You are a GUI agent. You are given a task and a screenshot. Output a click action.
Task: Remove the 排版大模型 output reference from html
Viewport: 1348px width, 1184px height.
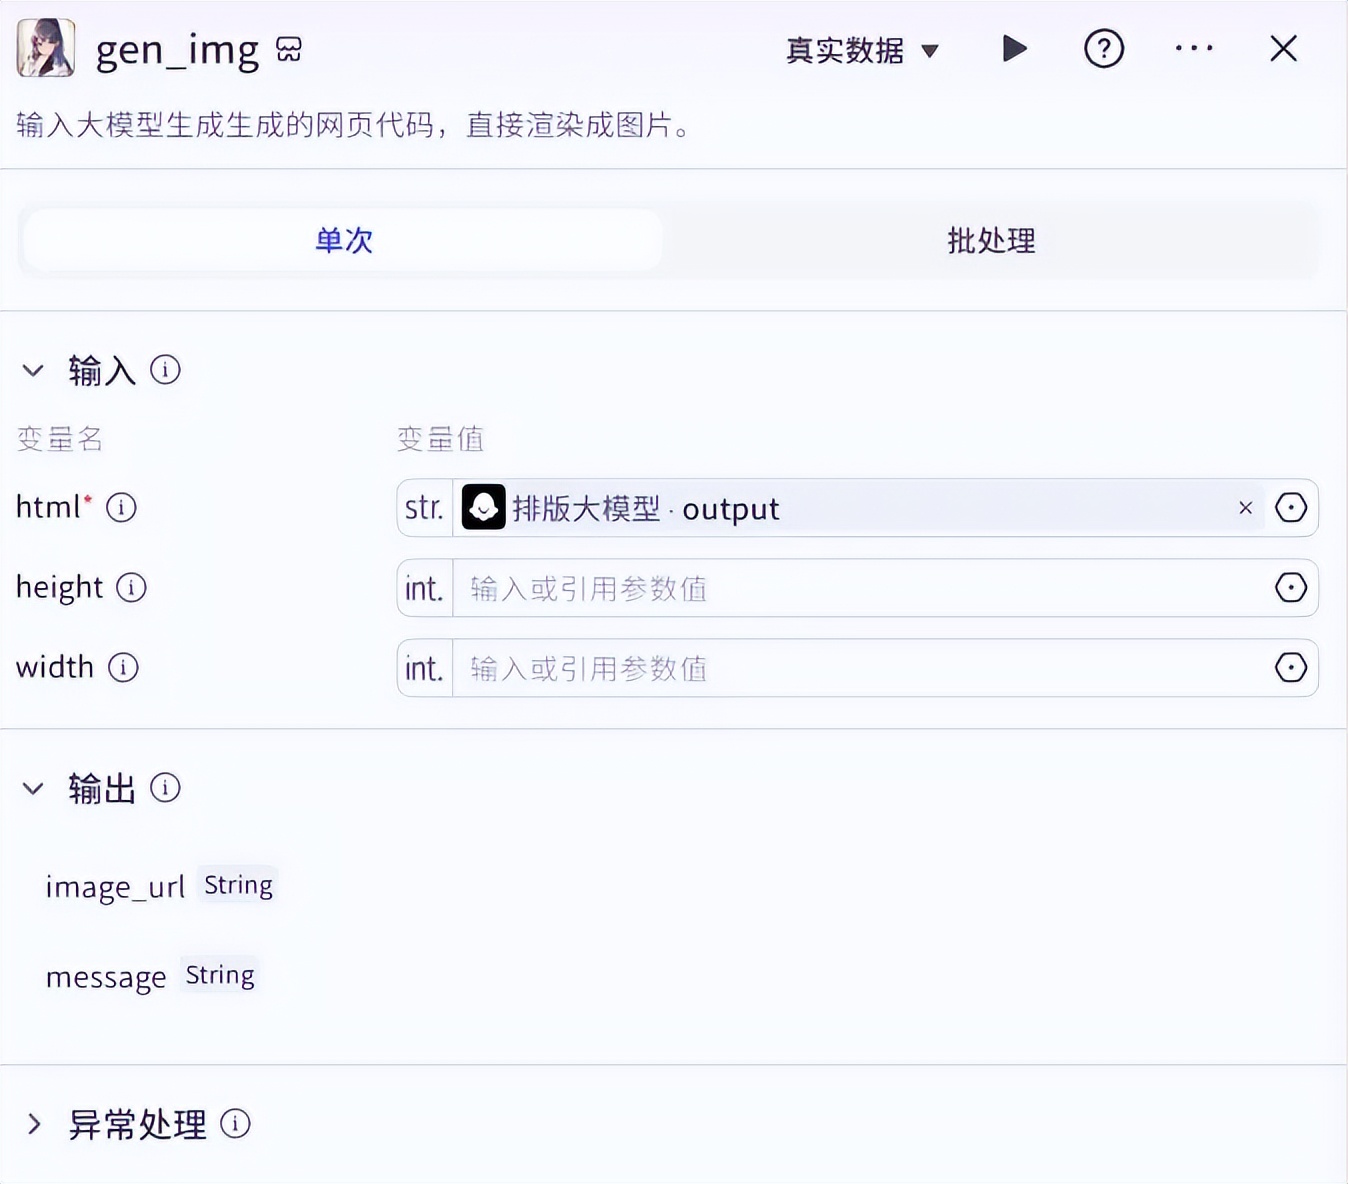tap(1245, 508)
